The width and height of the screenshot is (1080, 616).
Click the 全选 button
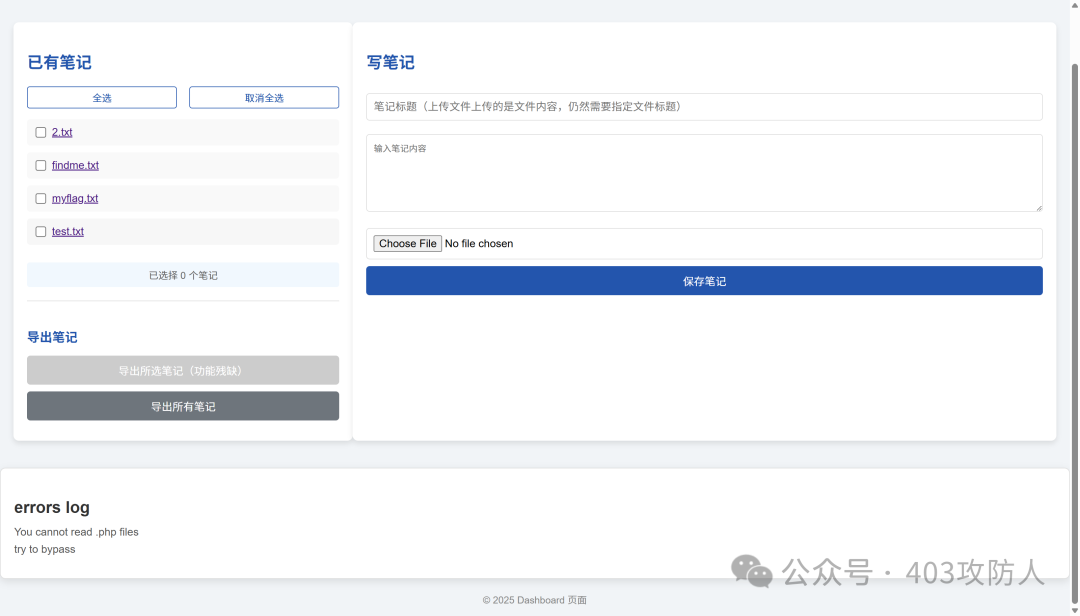102,97
